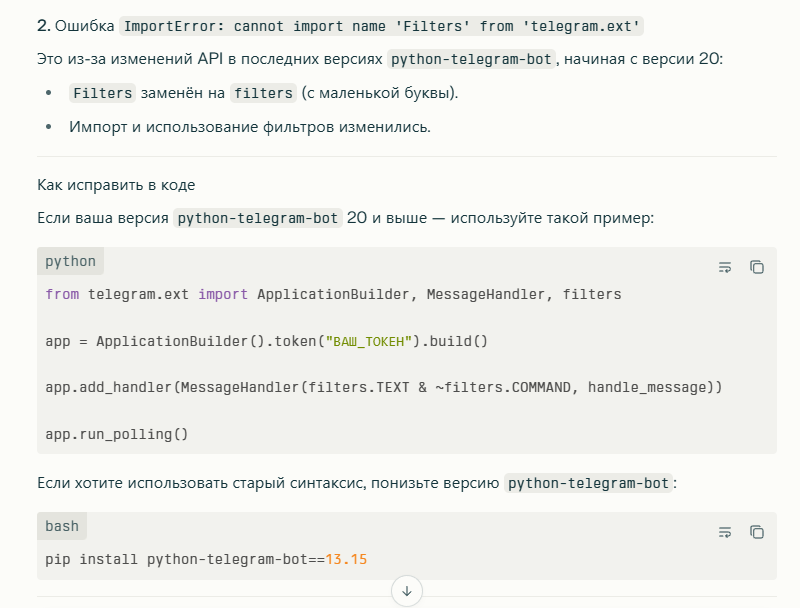Viewport: 800px width, 608px height.
Task: Click the "Как исправить в коде" heading
Action: point(116,185)
